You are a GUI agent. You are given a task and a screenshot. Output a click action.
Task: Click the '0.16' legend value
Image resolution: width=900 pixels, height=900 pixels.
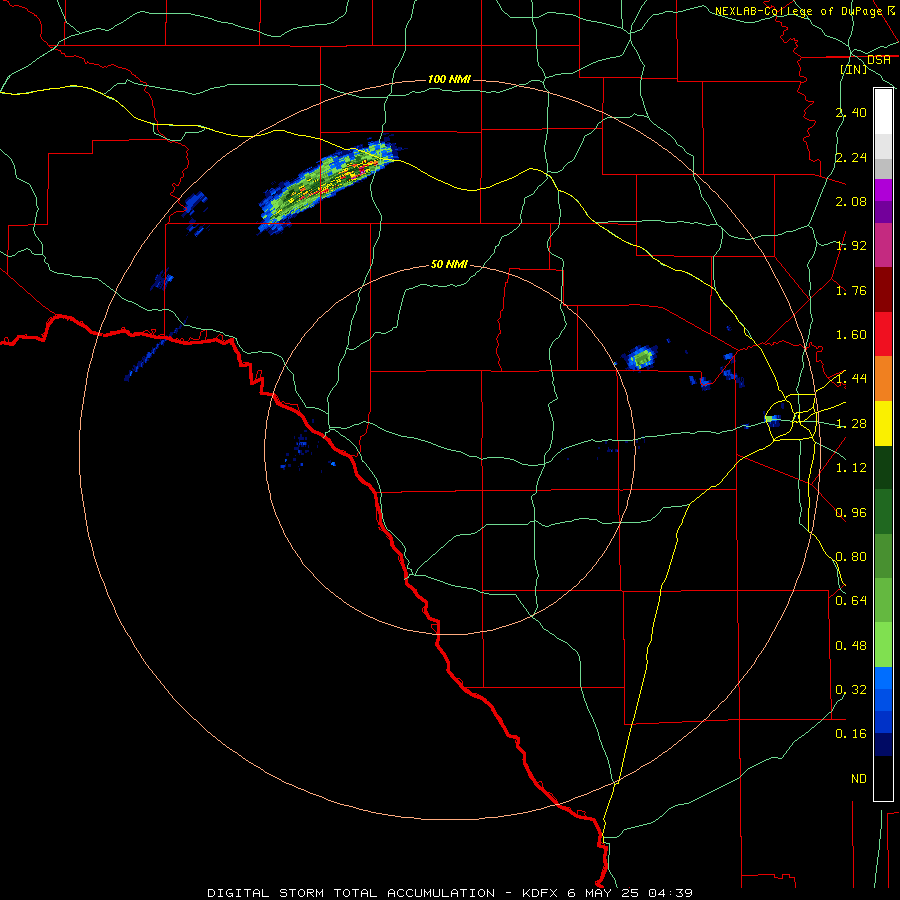tap(851, 734)
